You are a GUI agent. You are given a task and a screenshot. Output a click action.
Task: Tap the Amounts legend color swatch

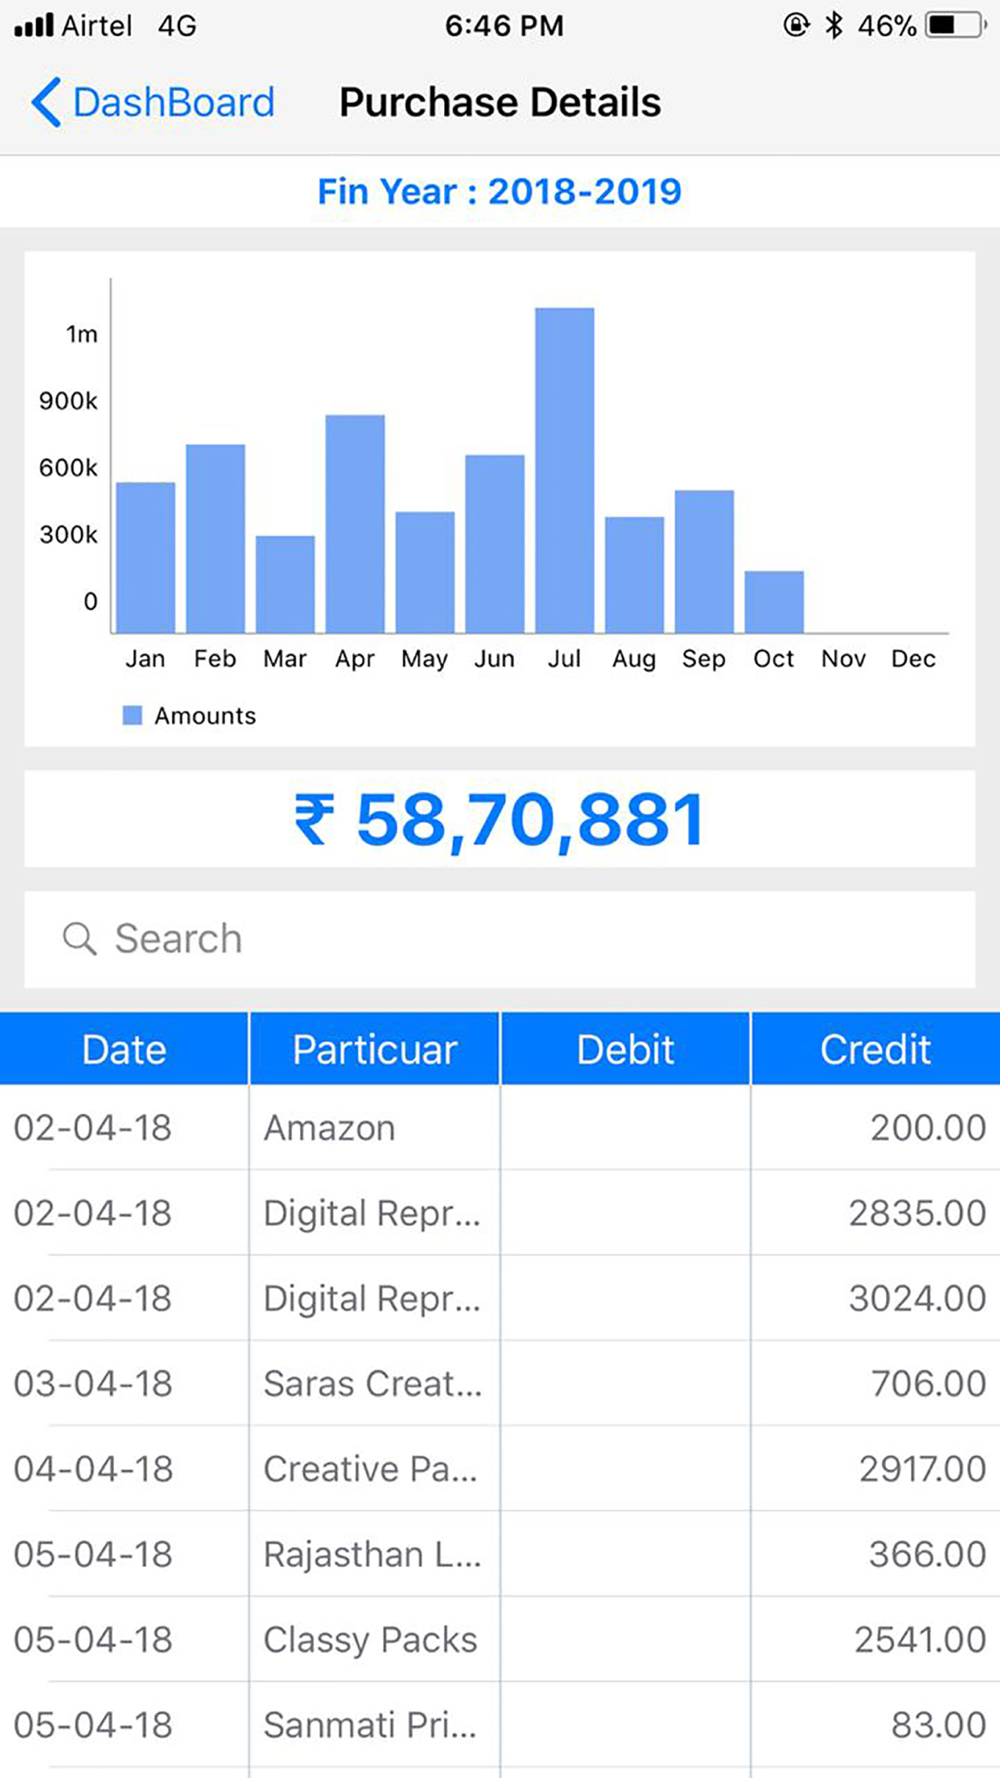132,715
